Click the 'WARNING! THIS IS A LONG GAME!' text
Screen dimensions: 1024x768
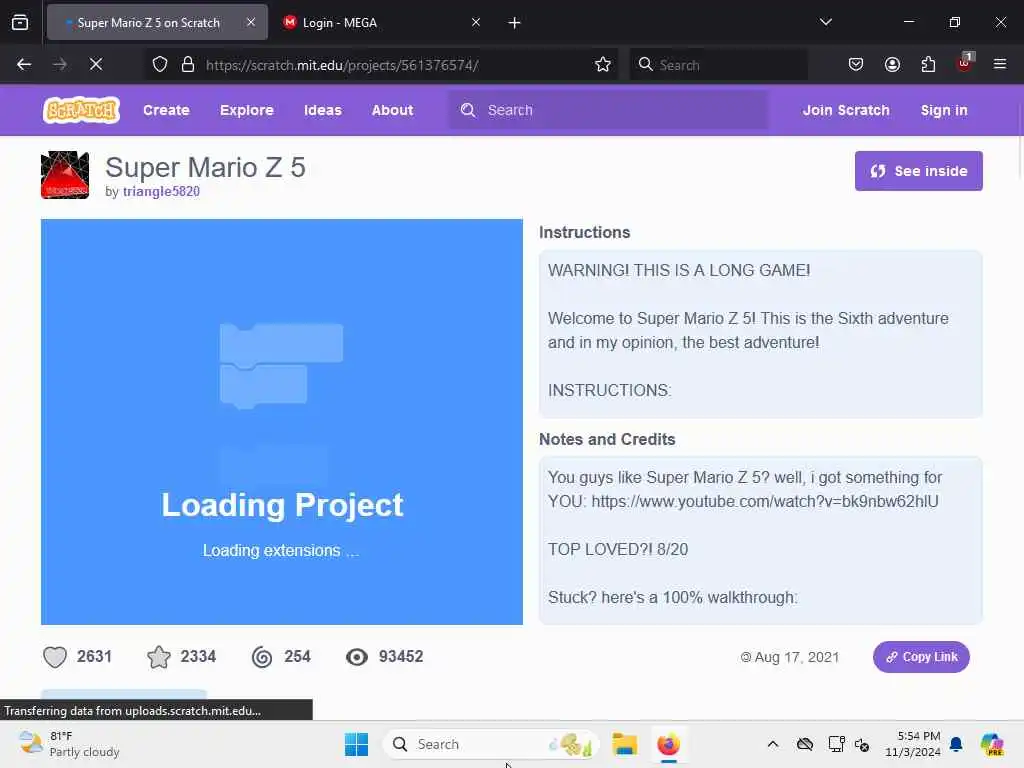tap(679, 270)
